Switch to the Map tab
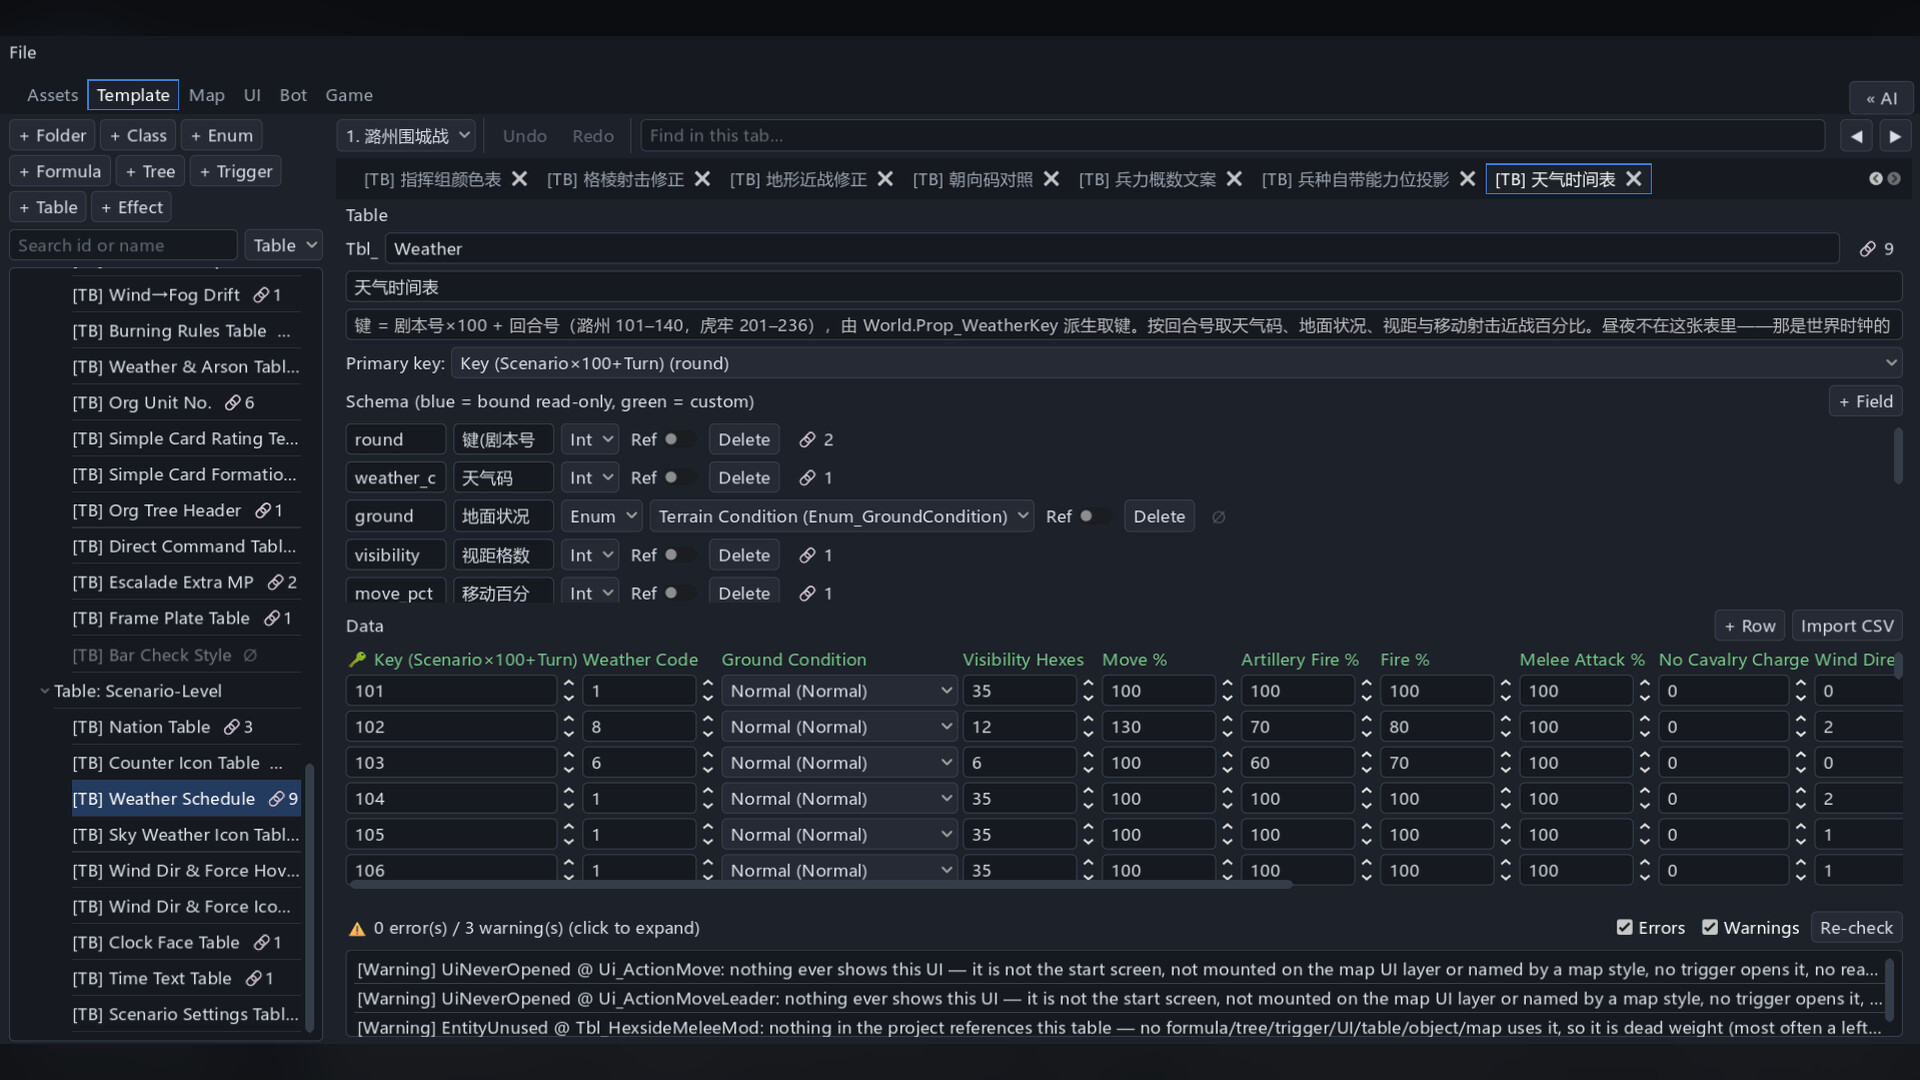The image size is (1920, 1080). point(206,95)
